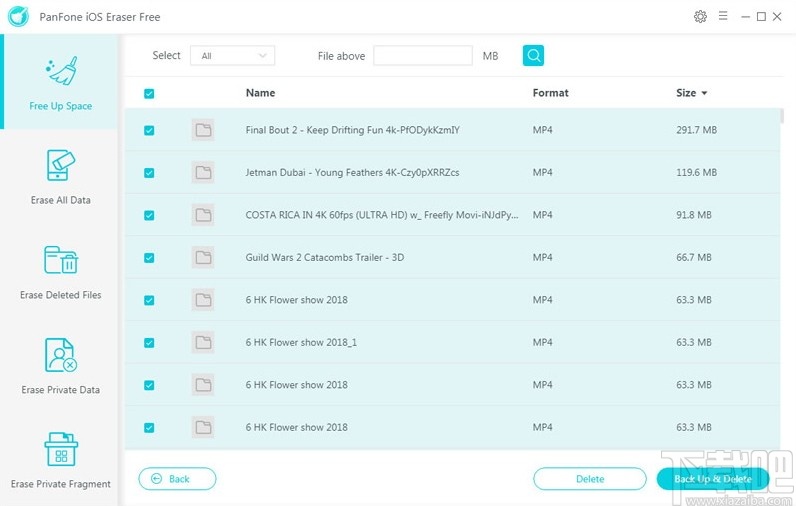
Task: Deselect the COSTA RICA IN 4K file
Action: [149, 215]
